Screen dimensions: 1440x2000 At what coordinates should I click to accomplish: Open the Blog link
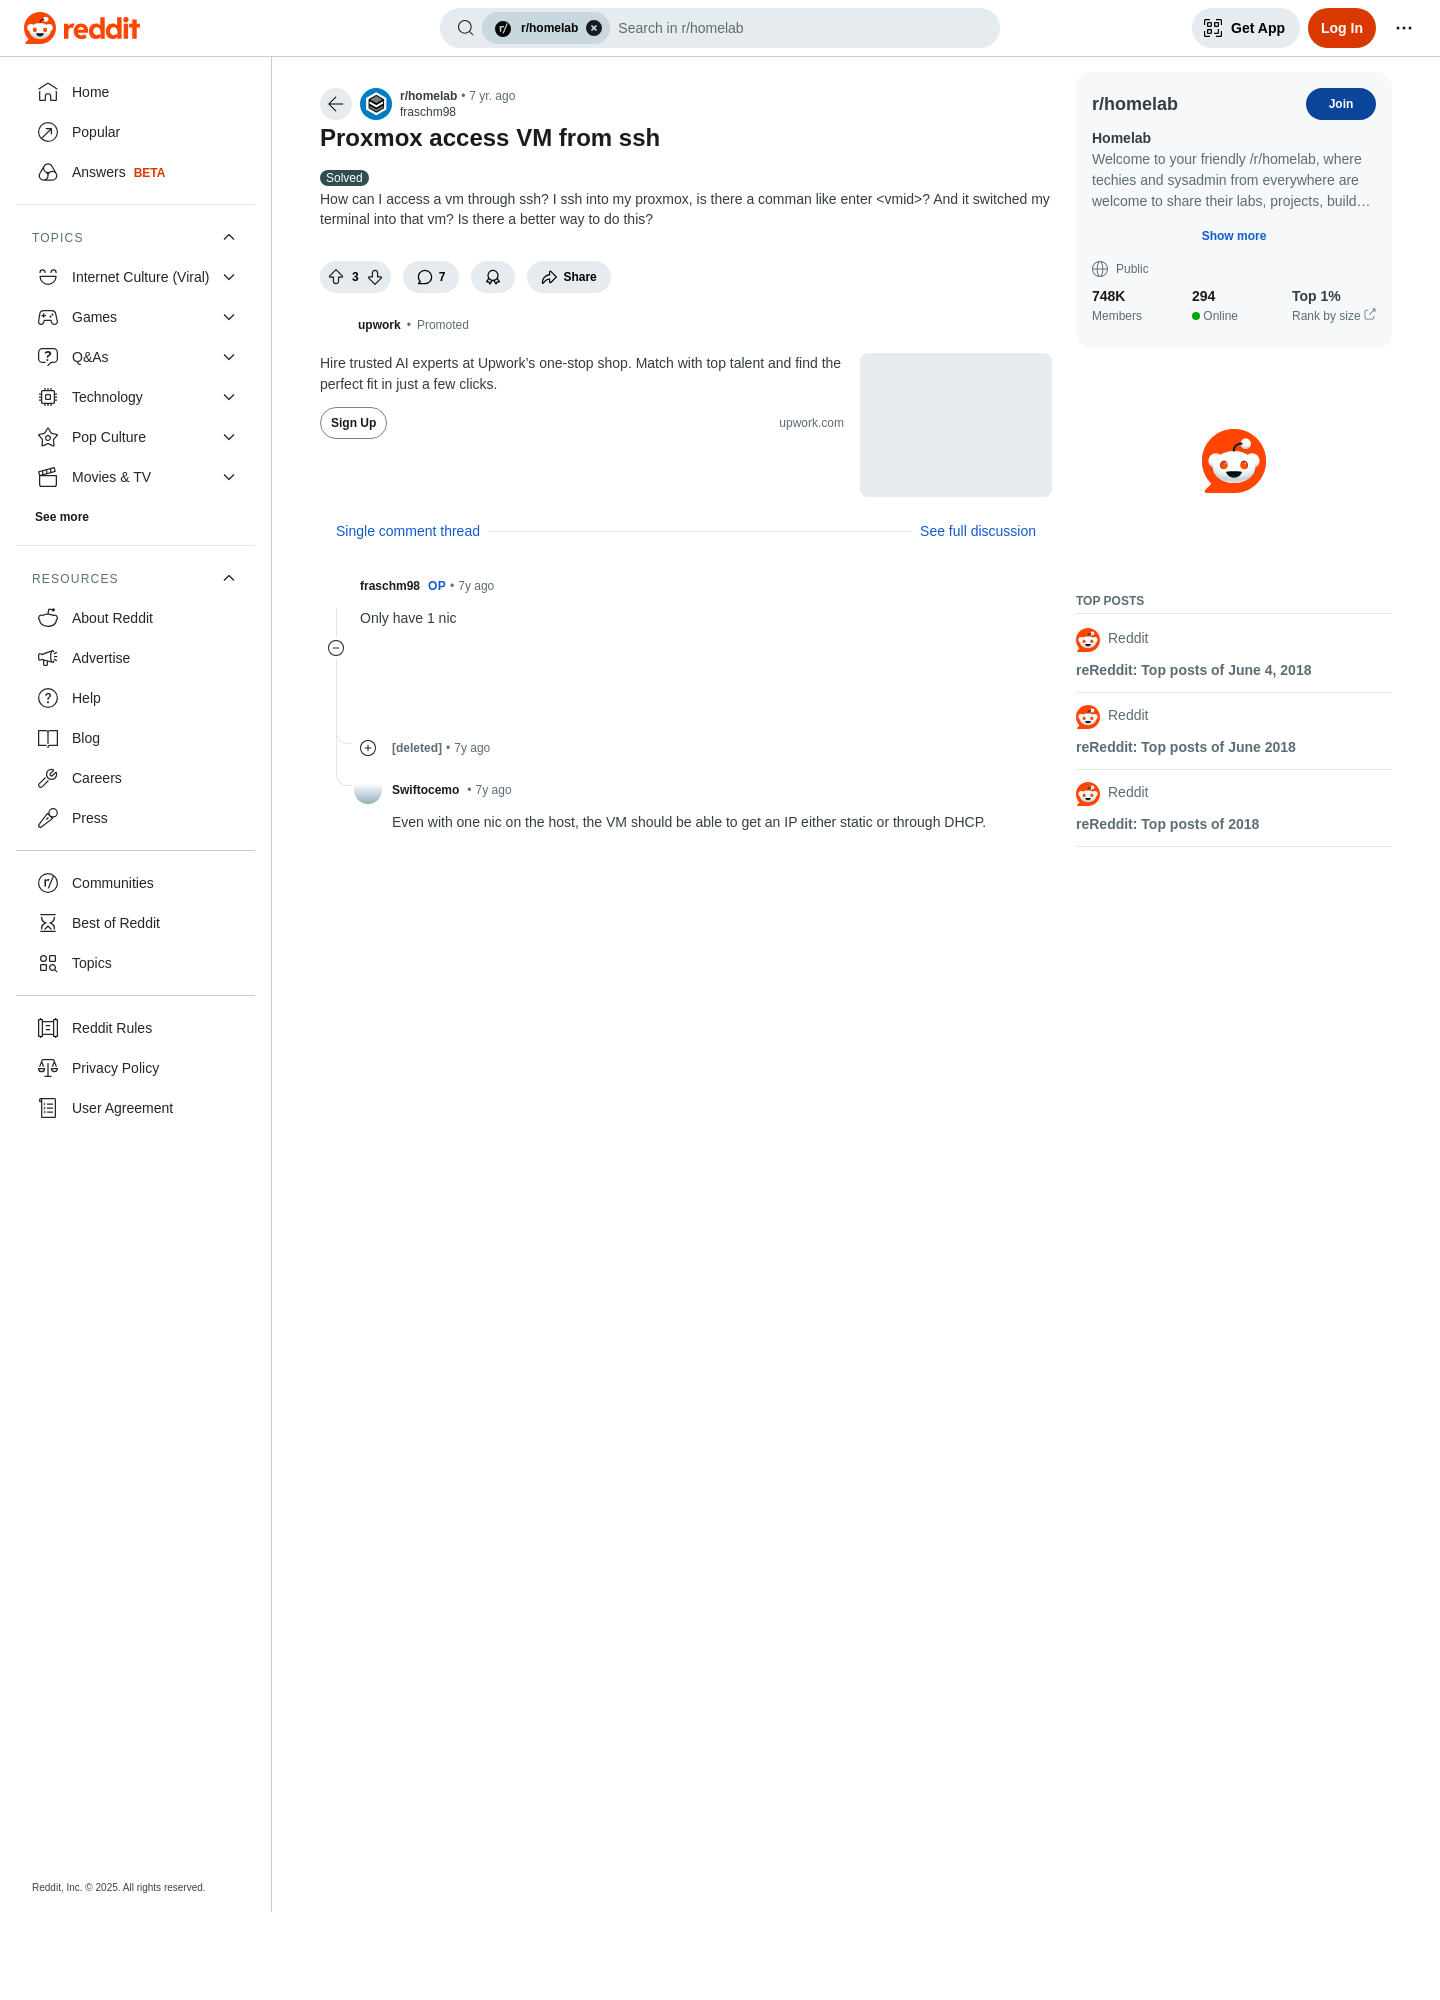coord(136,738)
